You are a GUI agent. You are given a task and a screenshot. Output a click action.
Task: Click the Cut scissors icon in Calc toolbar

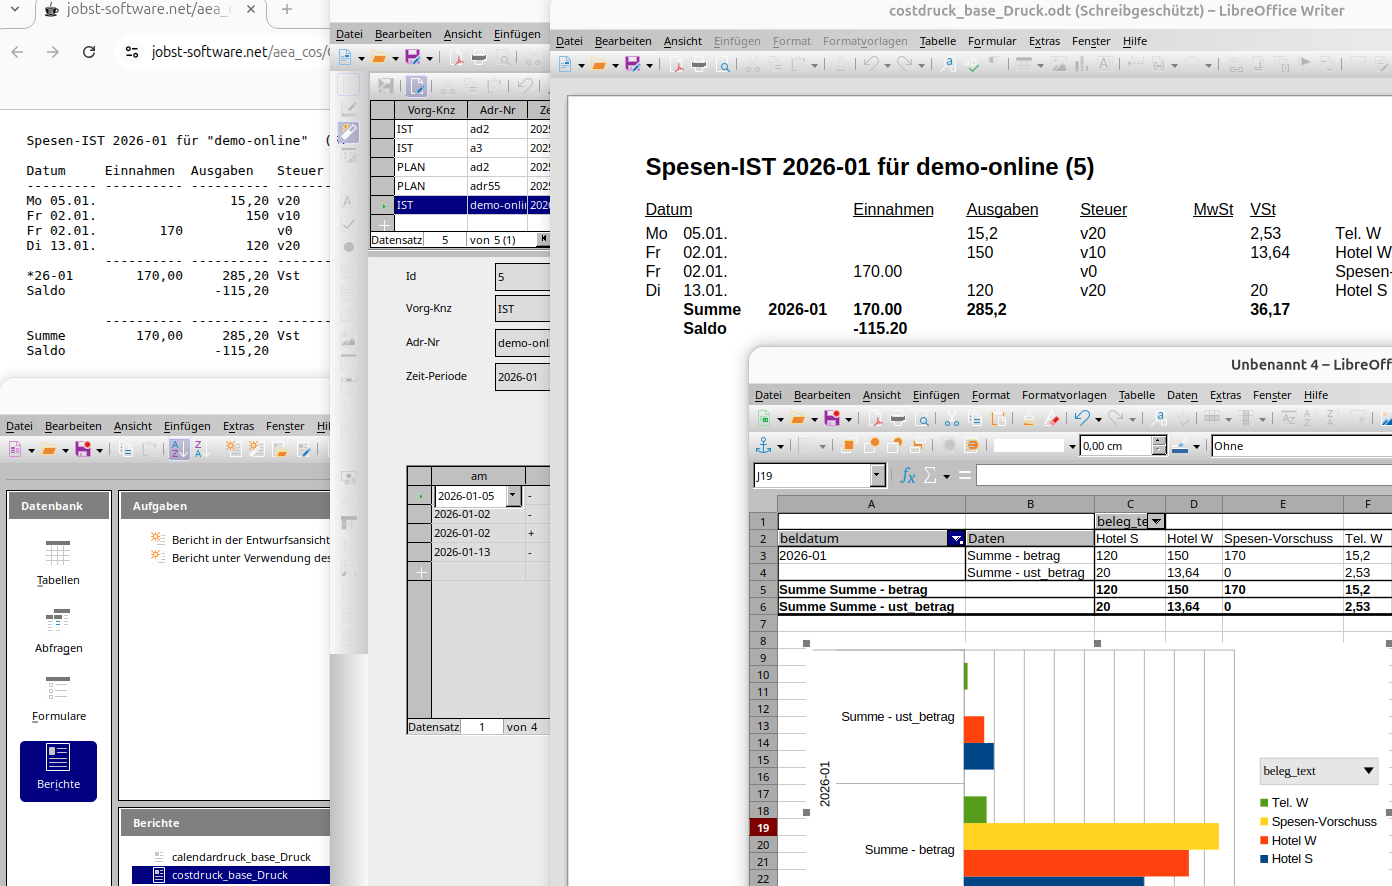pos(951,419)
